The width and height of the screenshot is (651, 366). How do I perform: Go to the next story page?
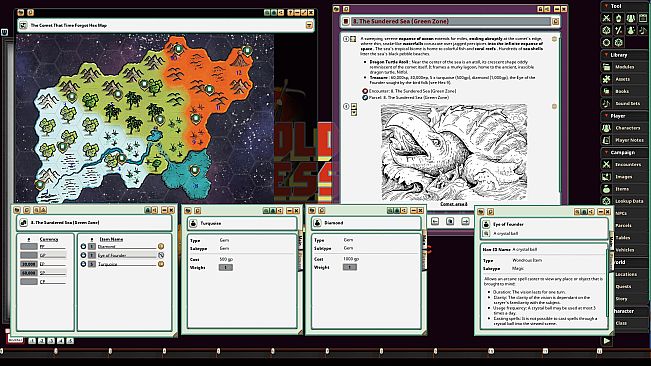point(465,222)
